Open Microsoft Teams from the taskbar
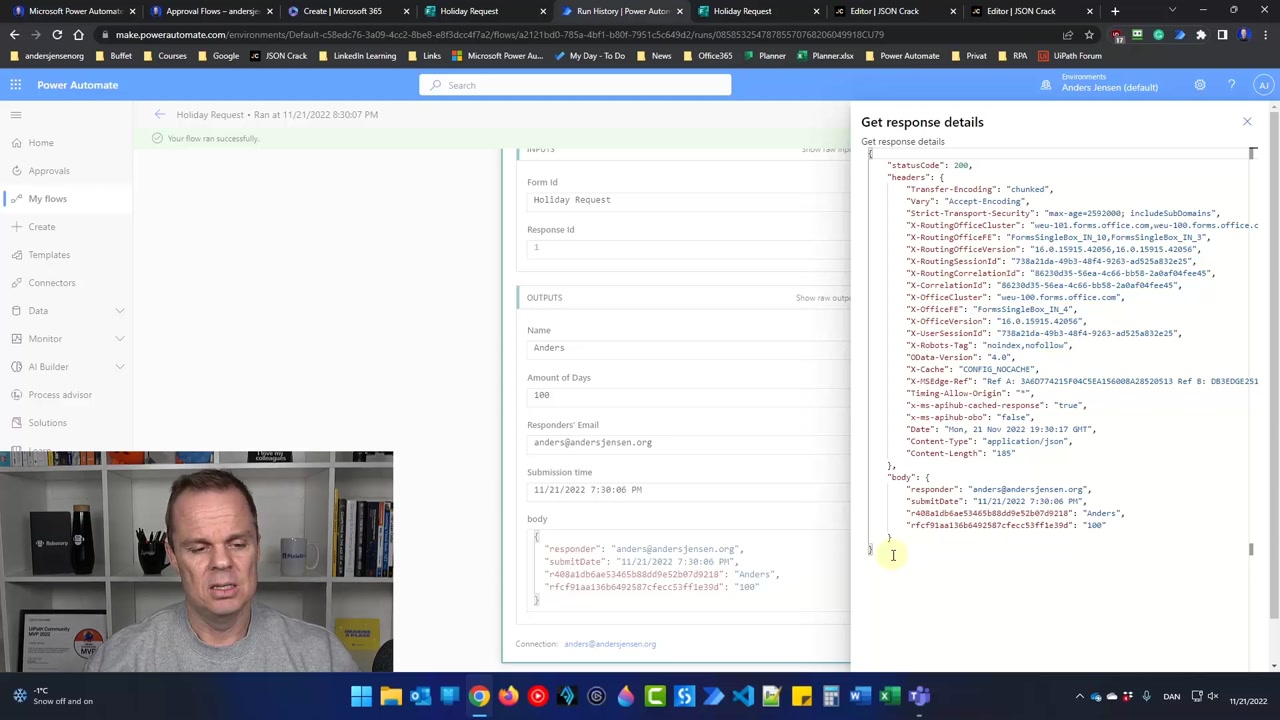Screen dimensions: 1280x720 pos(919,696)
